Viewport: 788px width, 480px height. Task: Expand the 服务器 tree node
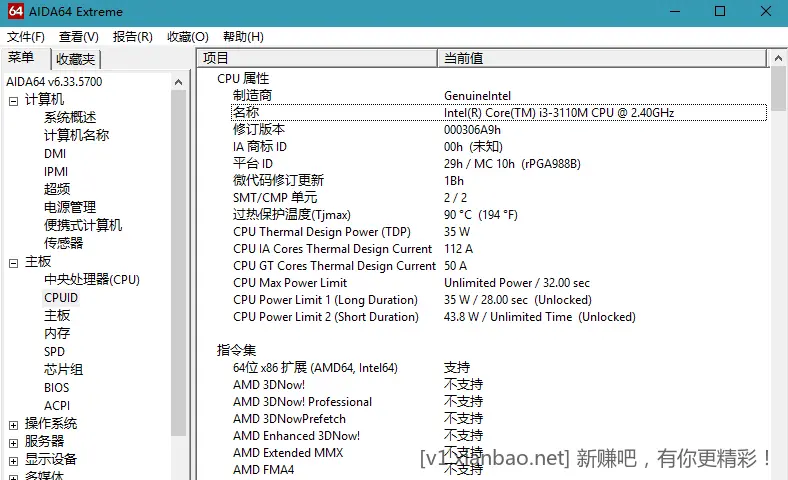tap(14, 443)
